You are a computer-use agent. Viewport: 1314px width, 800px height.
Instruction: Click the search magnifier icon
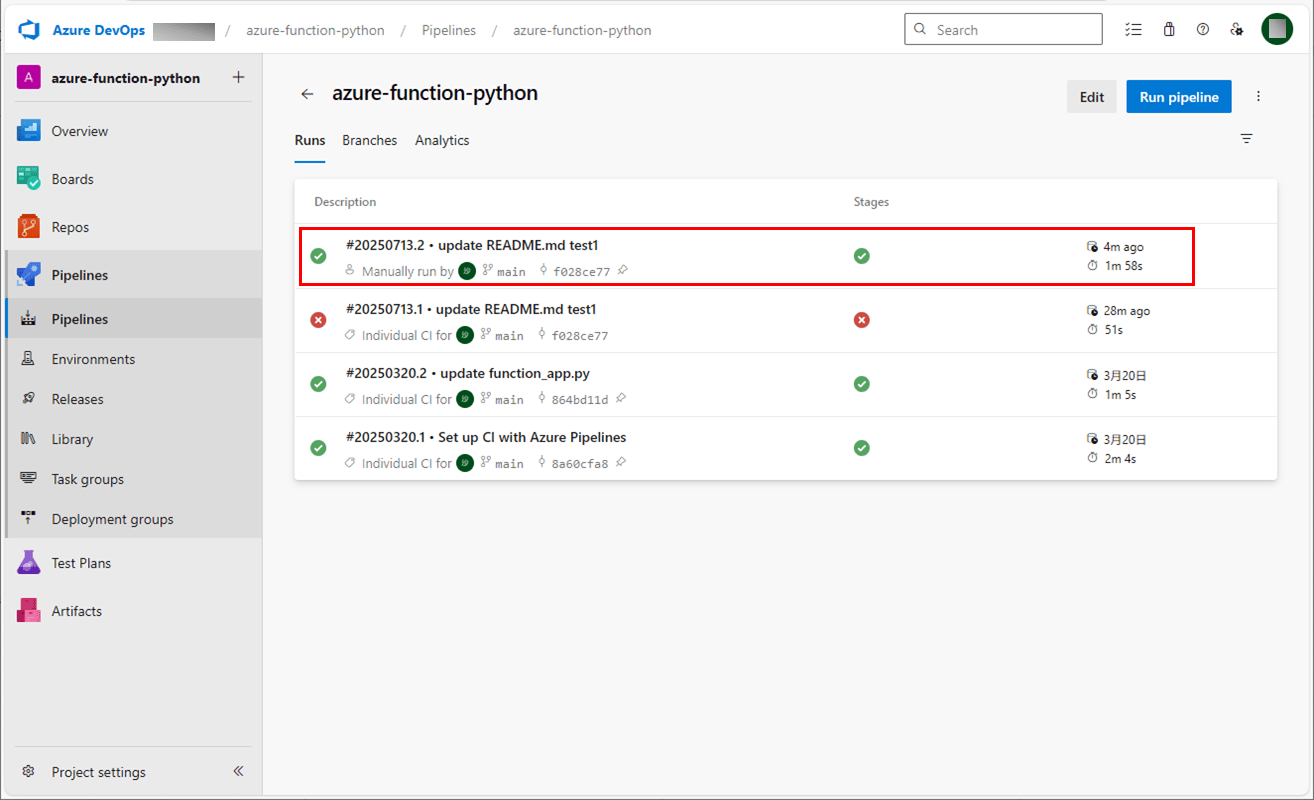click(921, 30)
